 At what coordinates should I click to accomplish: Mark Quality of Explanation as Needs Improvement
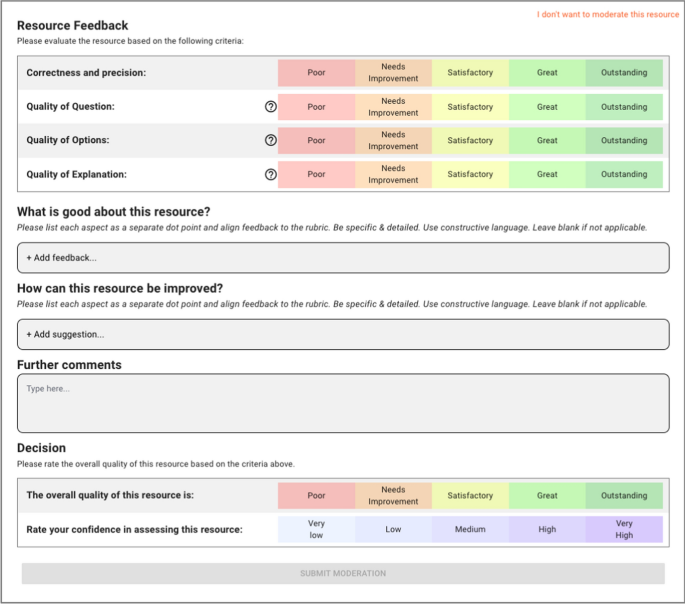click(393, 174)
